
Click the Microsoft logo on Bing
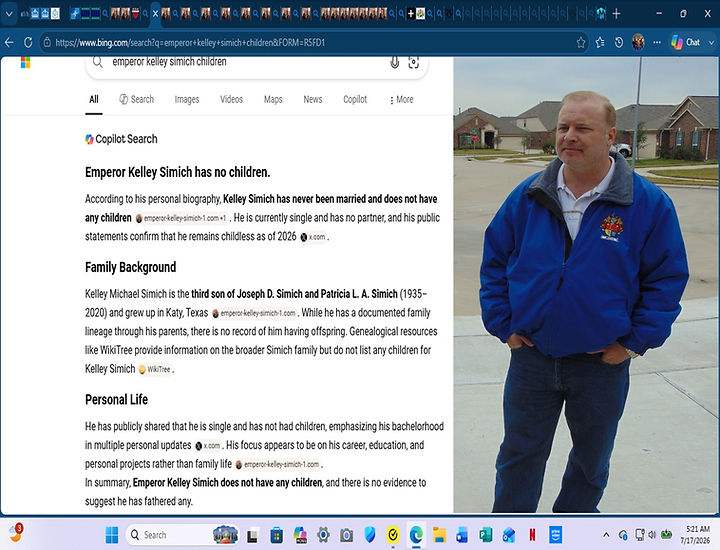click(x=26, y=62)
